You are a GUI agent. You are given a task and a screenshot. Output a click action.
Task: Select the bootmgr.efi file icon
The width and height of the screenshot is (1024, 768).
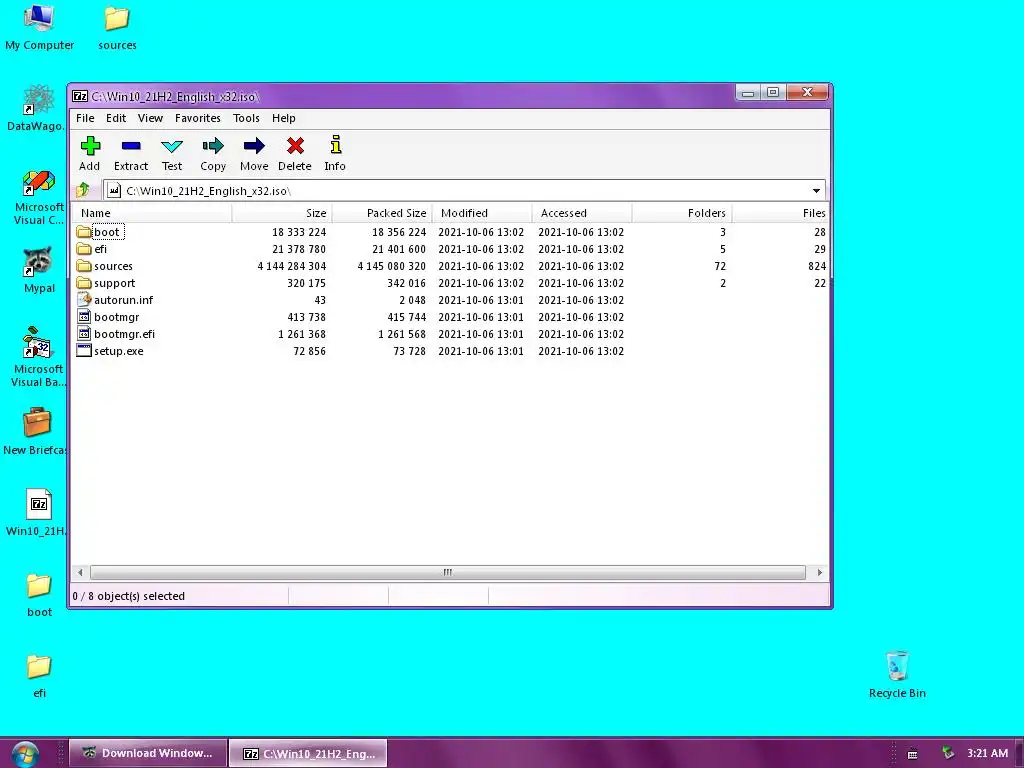click(84, 334)
